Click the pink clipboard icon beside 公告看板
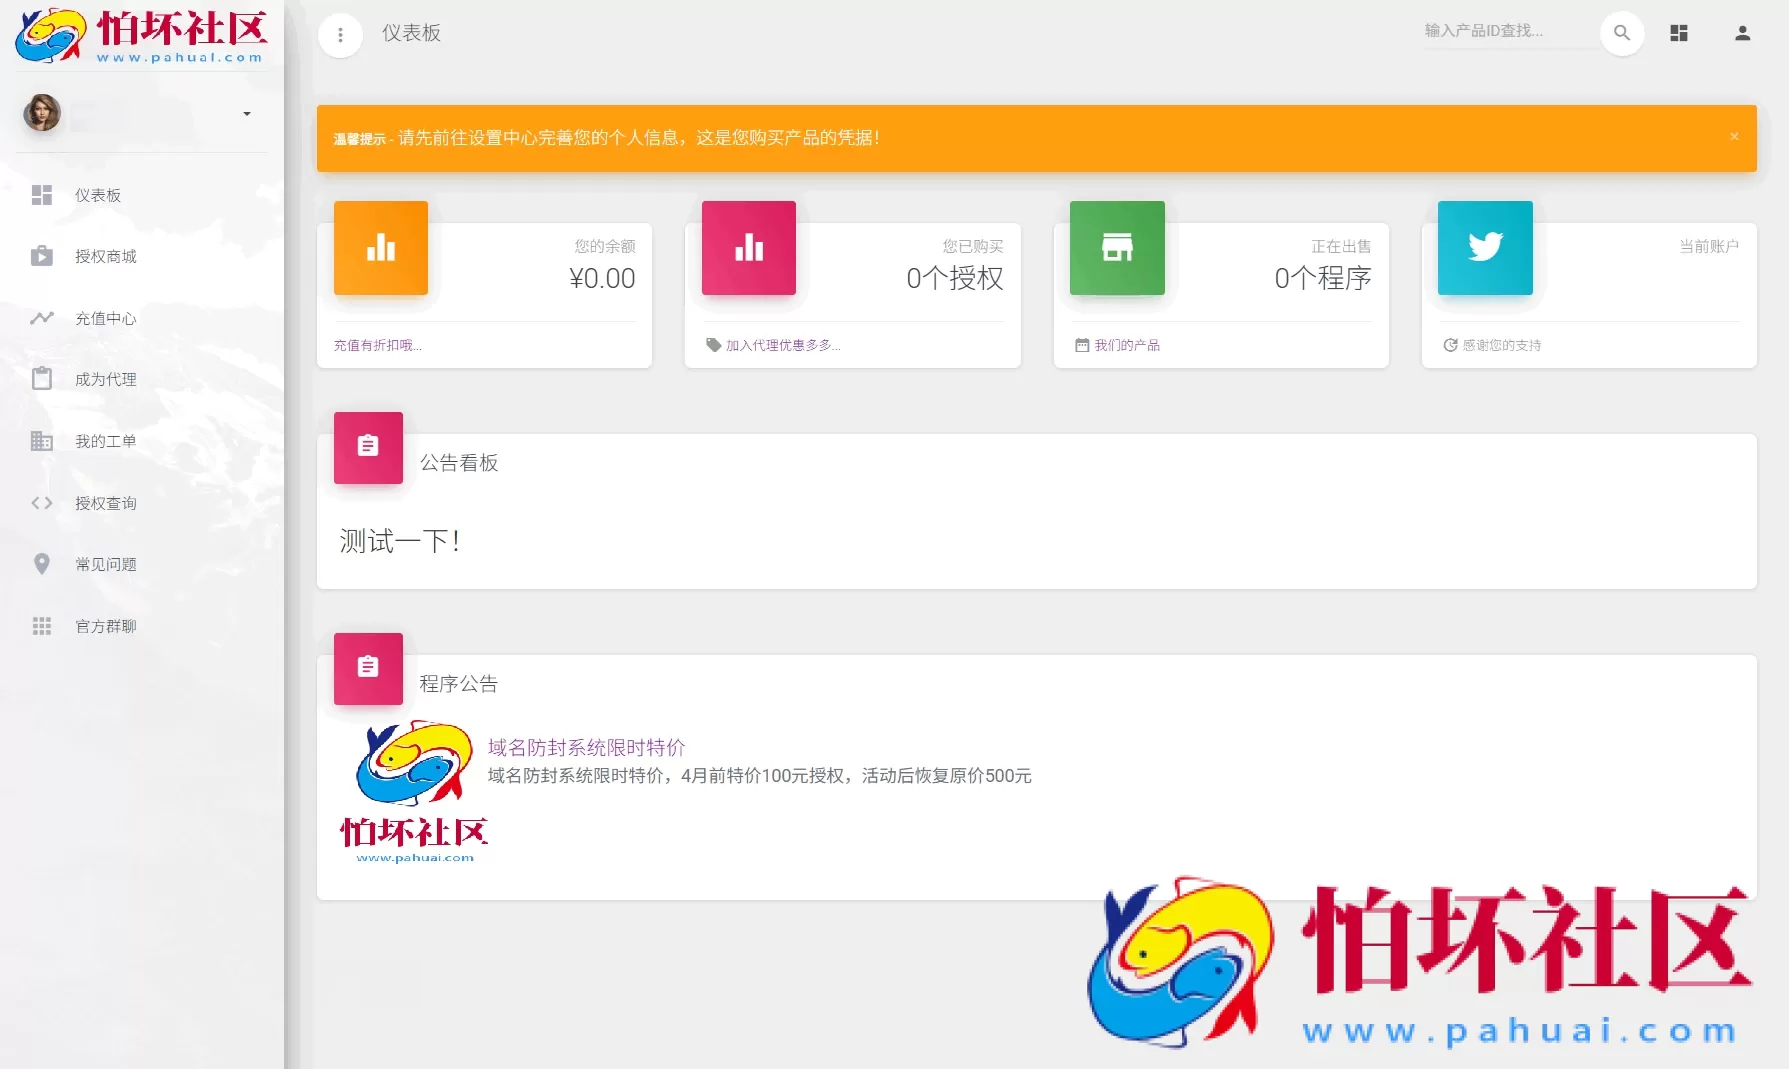Viewport: 1789px width, 1069px height. pos(367,448)
